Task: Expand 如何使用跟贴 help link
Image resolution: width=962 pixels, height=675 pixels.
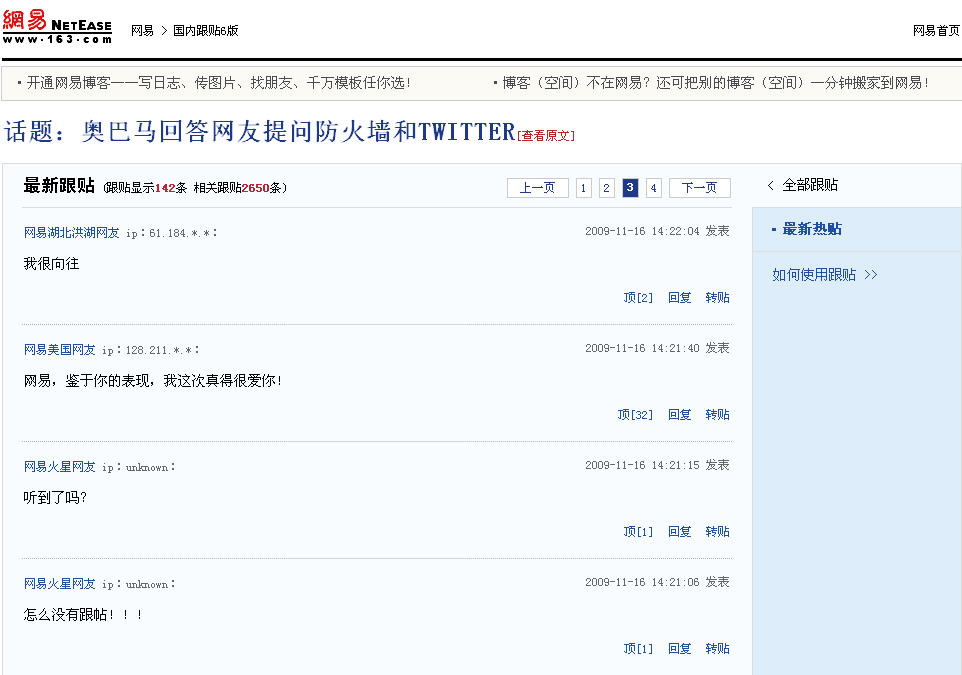Action: [x=824, y=275]
